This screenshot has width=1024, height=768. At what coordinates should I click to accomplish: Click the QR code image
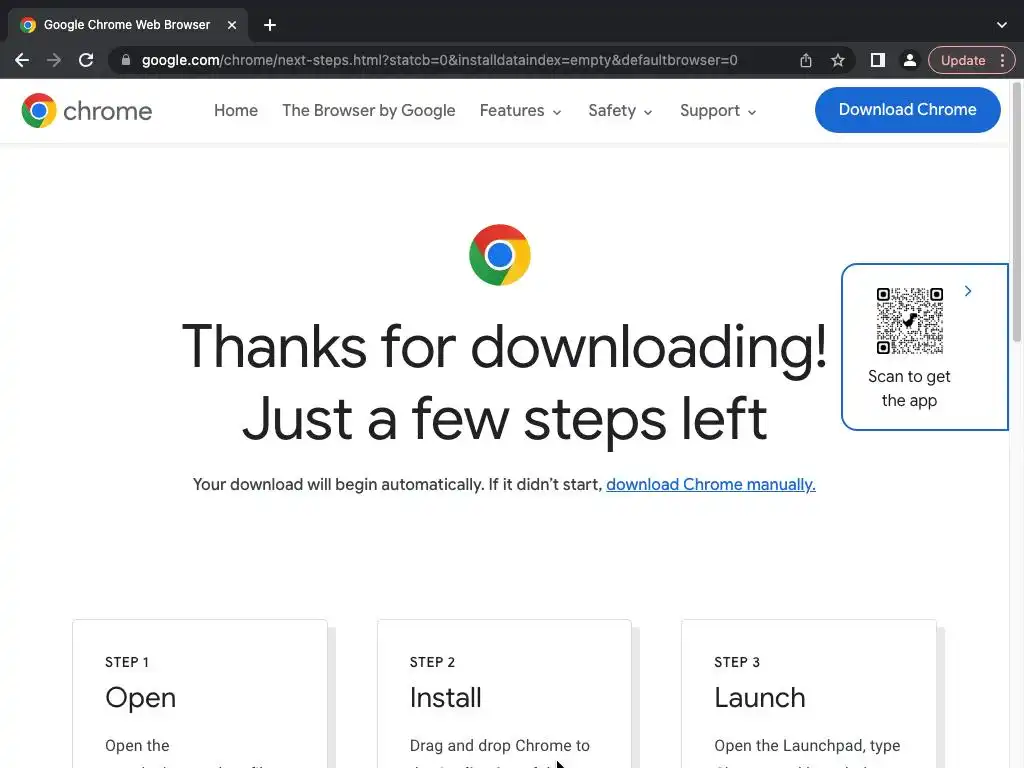(909, 321)
